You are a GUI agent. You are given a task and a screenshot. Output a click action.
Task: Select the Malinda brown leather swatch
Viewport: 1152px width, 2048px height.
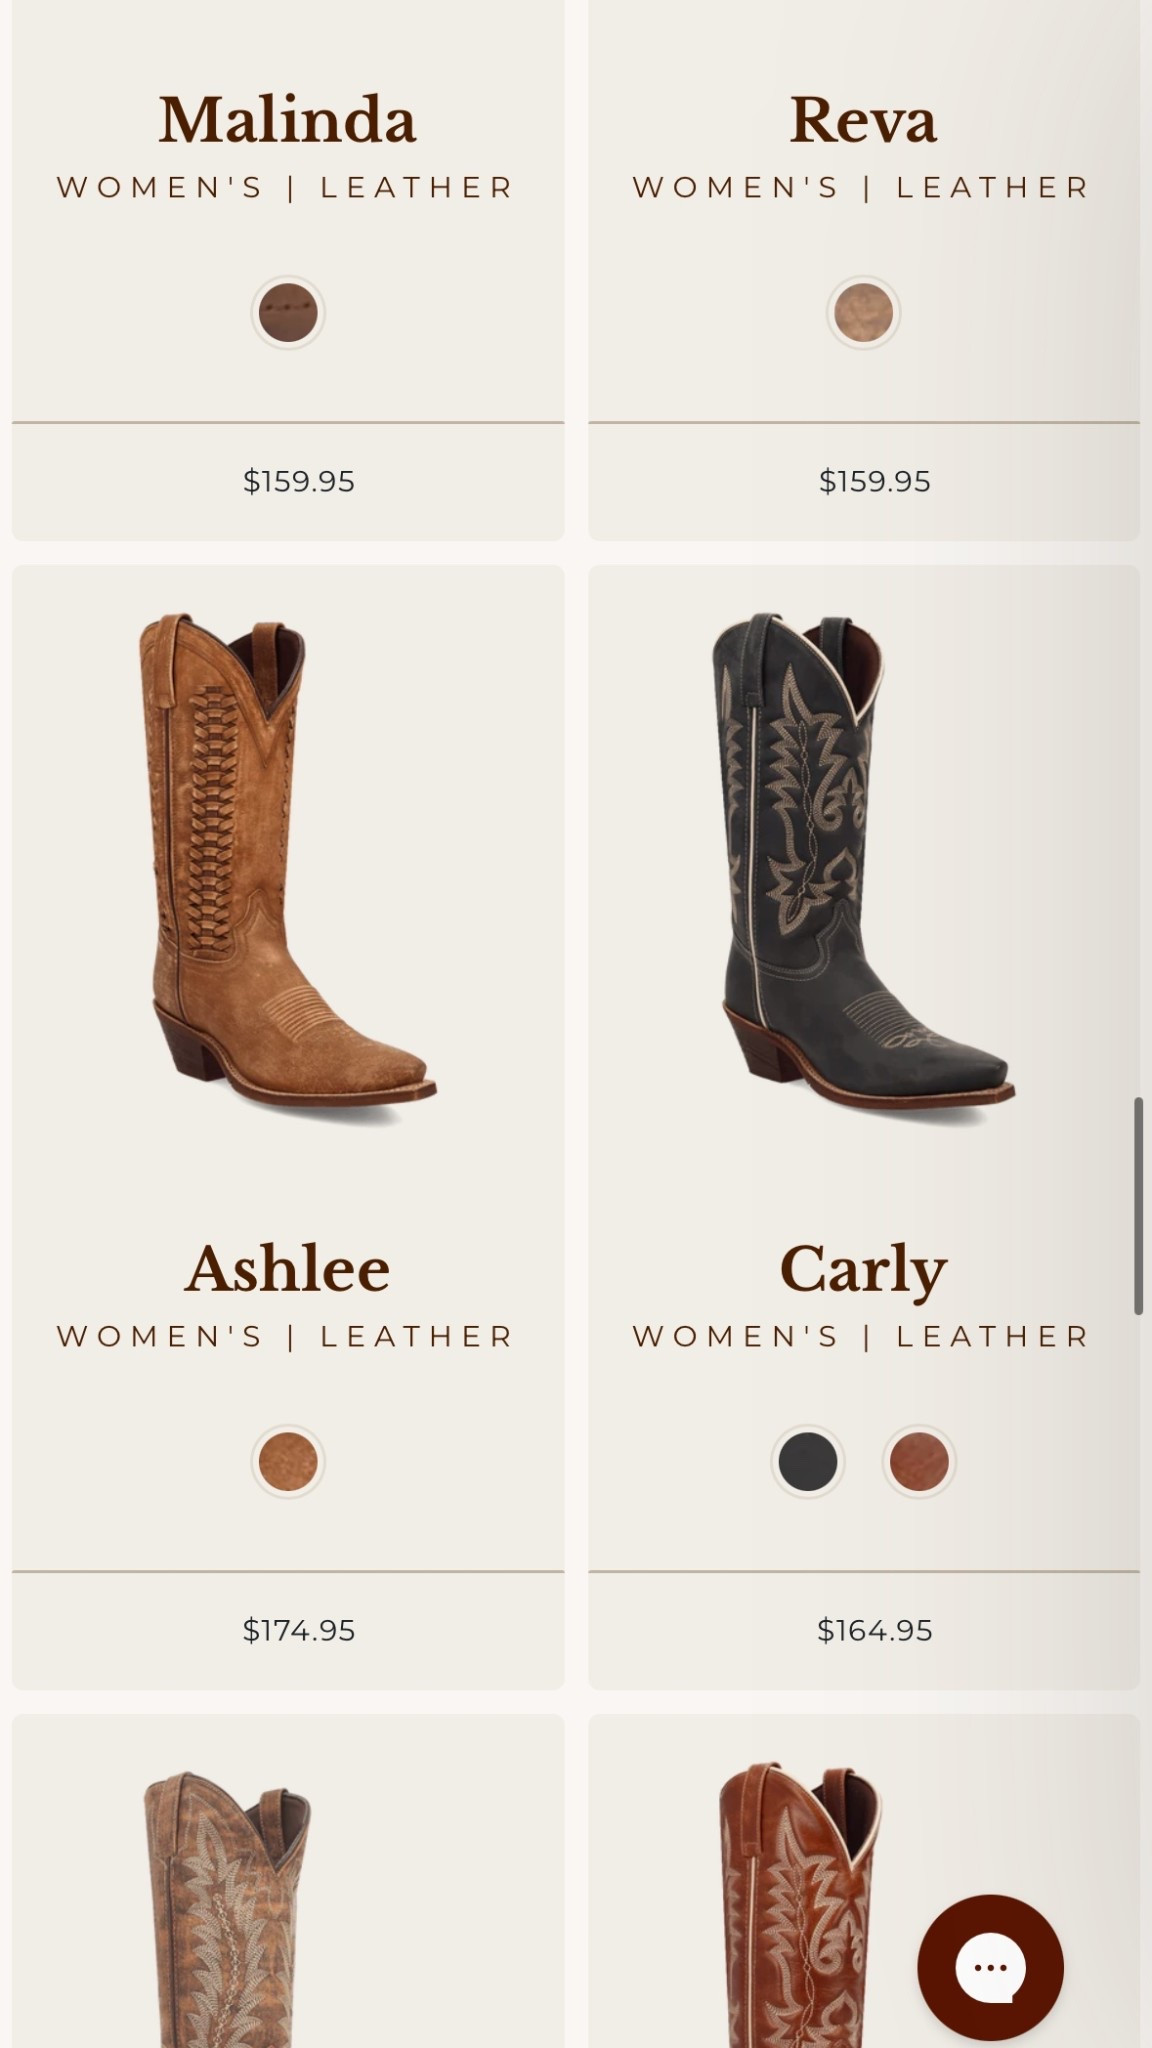click(288, 312)
